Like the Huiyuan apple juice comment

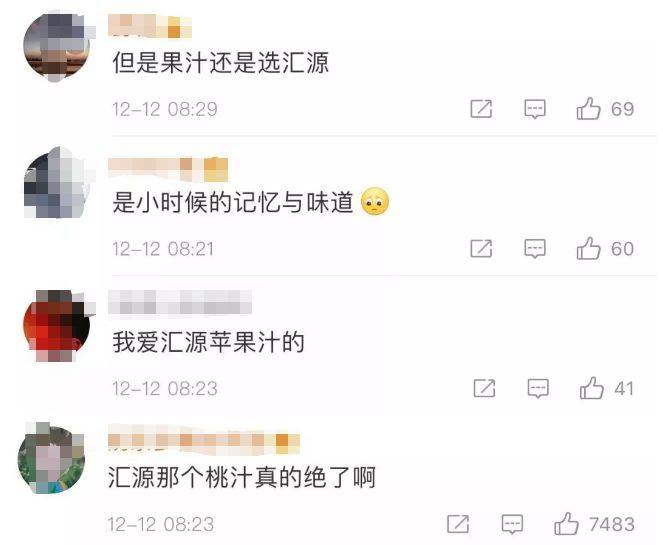coord(591,388)
